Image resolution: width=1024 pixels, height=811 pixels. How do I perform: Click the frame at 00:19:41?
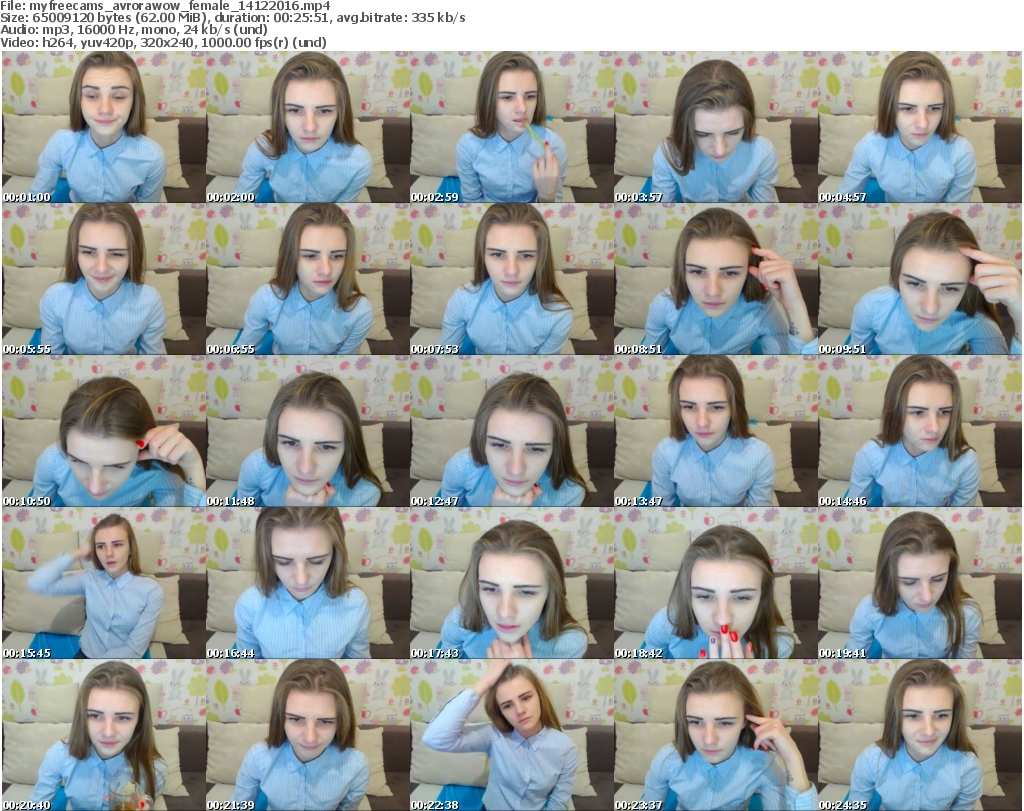919,583
